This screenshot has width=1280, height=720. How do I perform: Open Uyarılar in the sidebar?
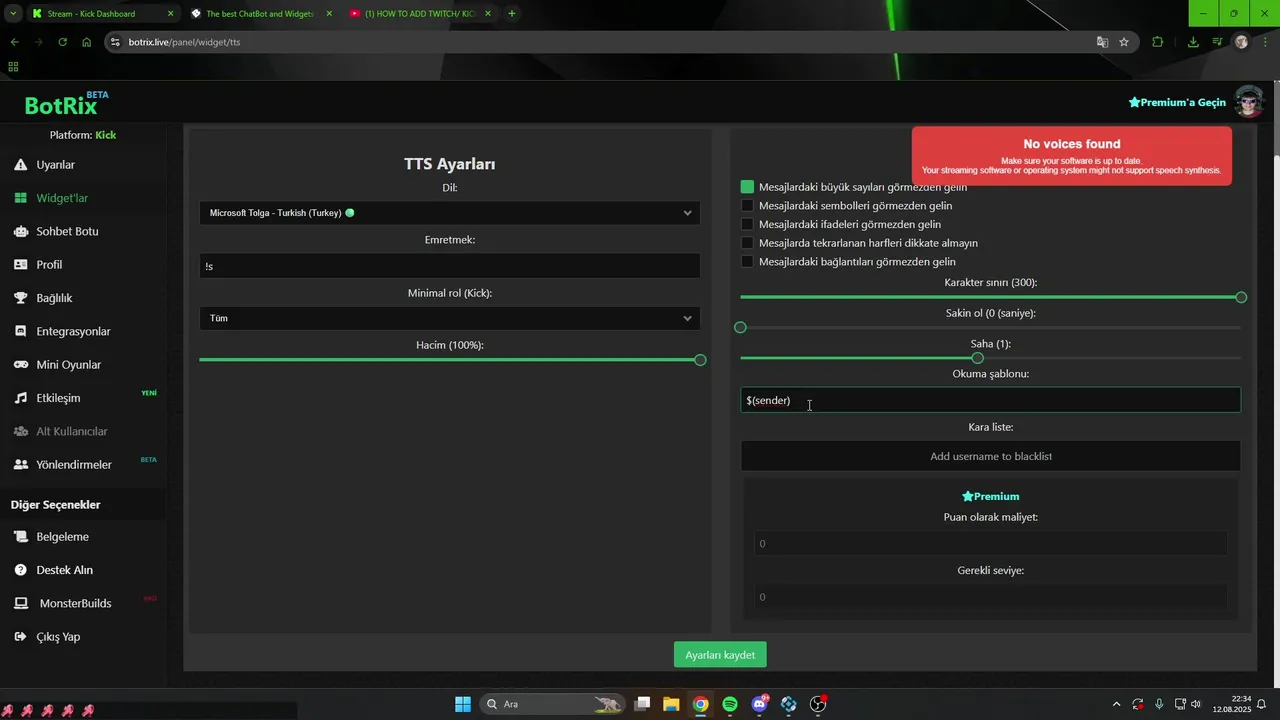(x=57, y=165)
